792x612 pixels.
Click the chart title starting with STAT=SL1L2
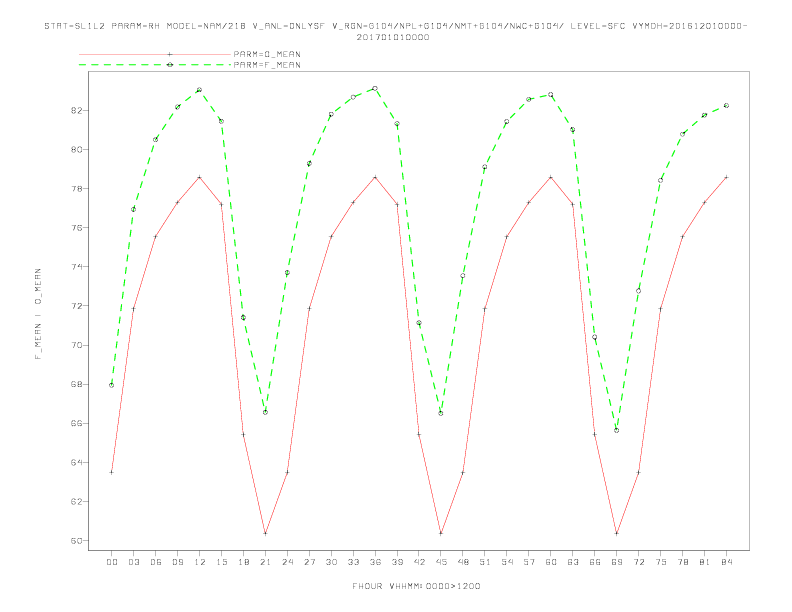395,26
